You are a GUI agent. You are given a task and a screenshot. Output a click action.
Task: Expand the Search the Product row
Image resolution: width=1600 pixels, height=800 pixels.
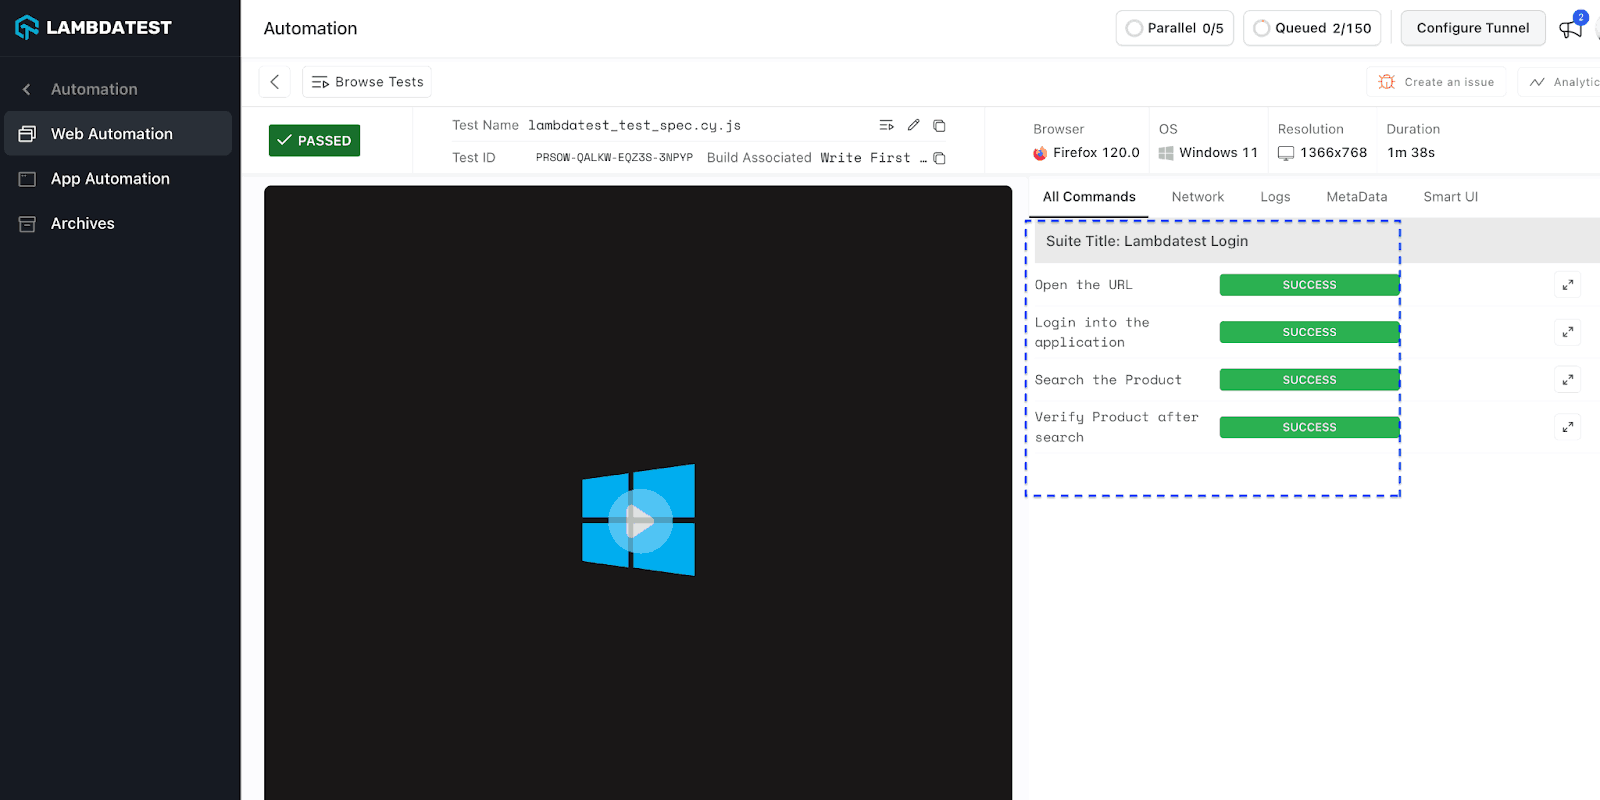coord(1568,380)
